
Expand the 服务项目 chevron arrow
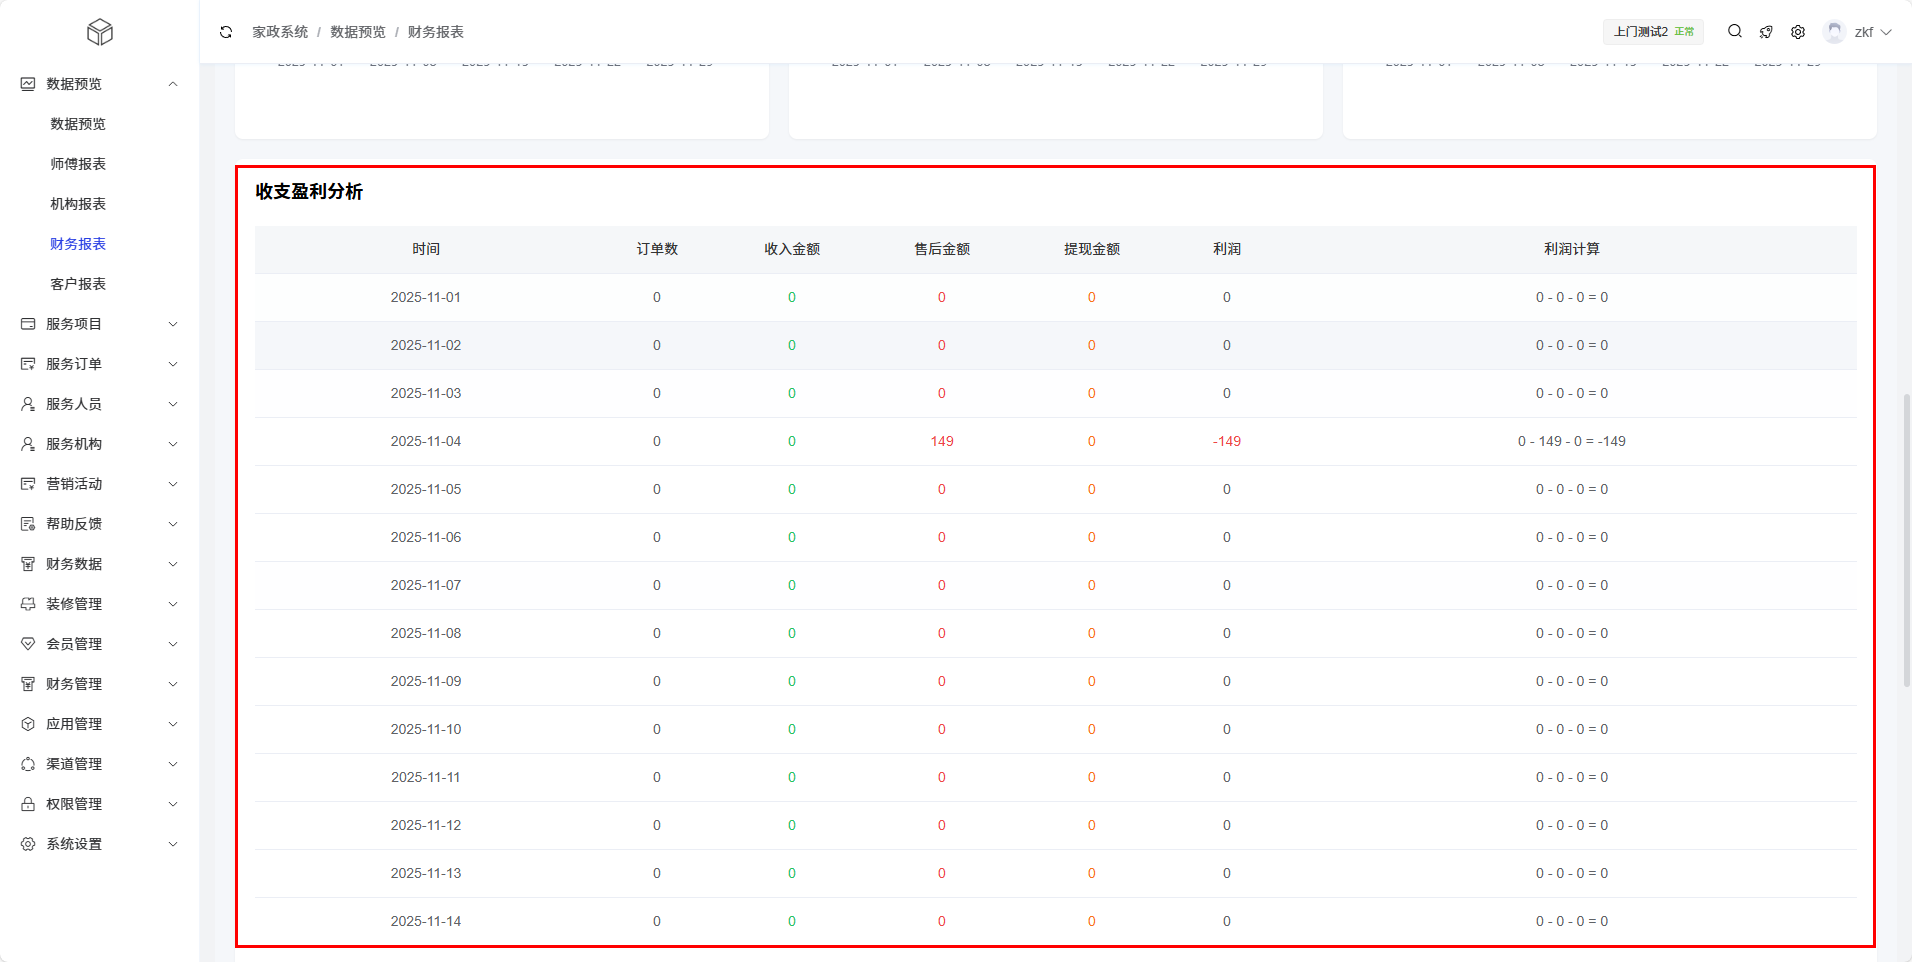(173, 324)
